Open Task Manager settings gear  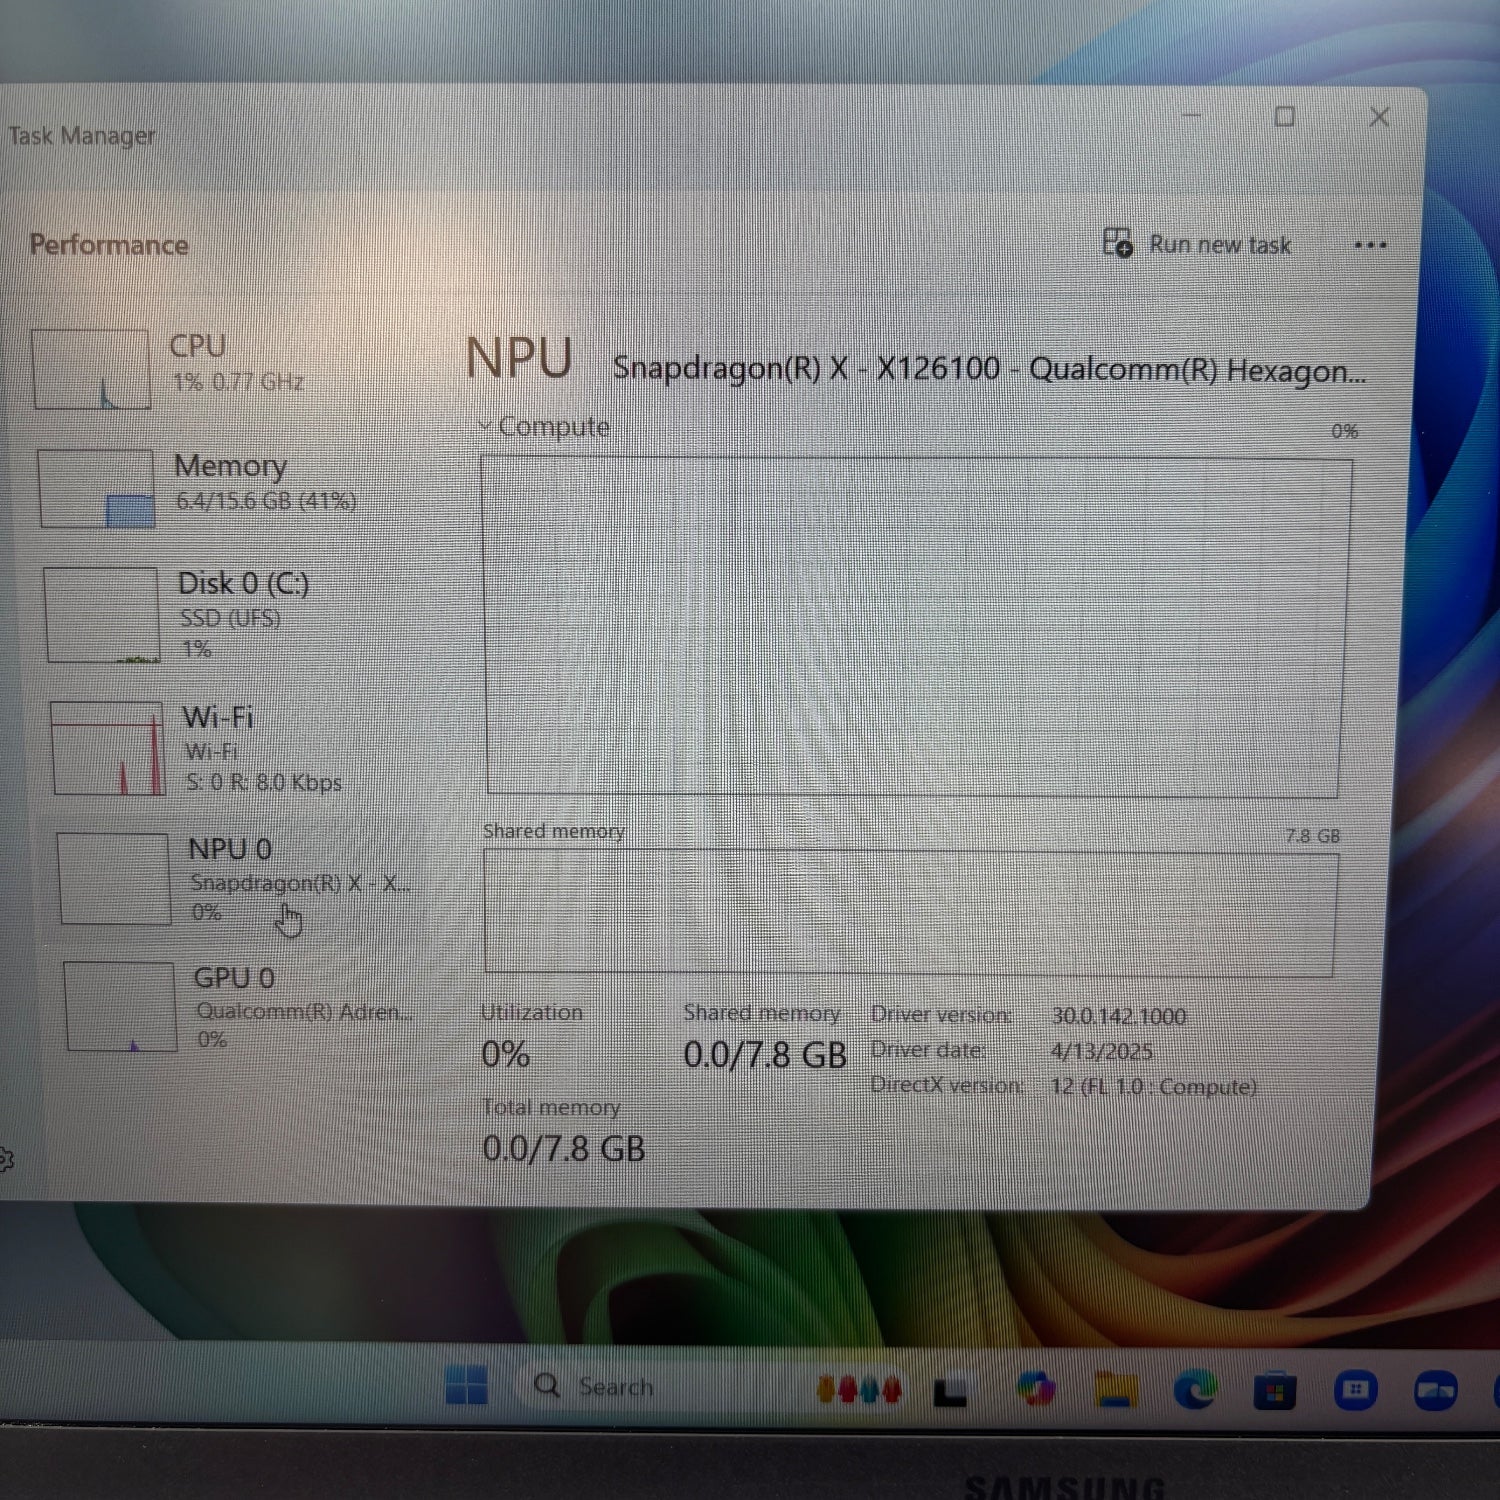[x=4, y=1160]
